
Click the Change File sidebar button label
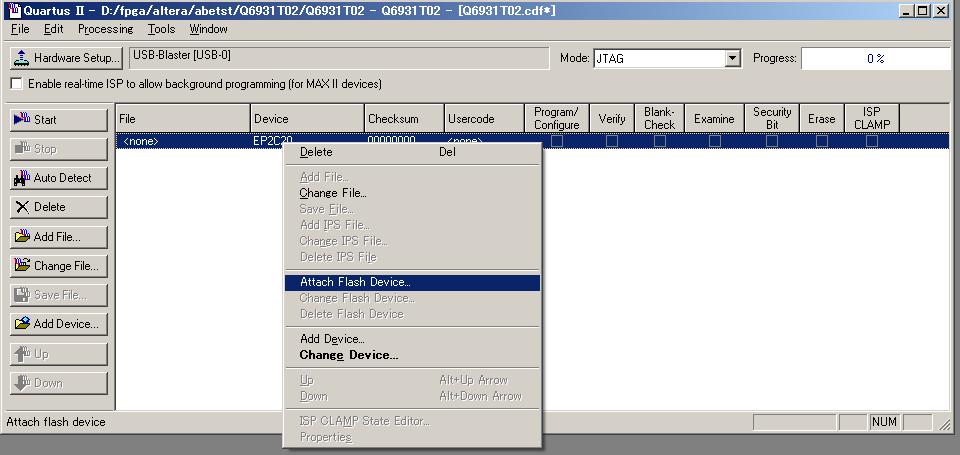coord(66,266)
